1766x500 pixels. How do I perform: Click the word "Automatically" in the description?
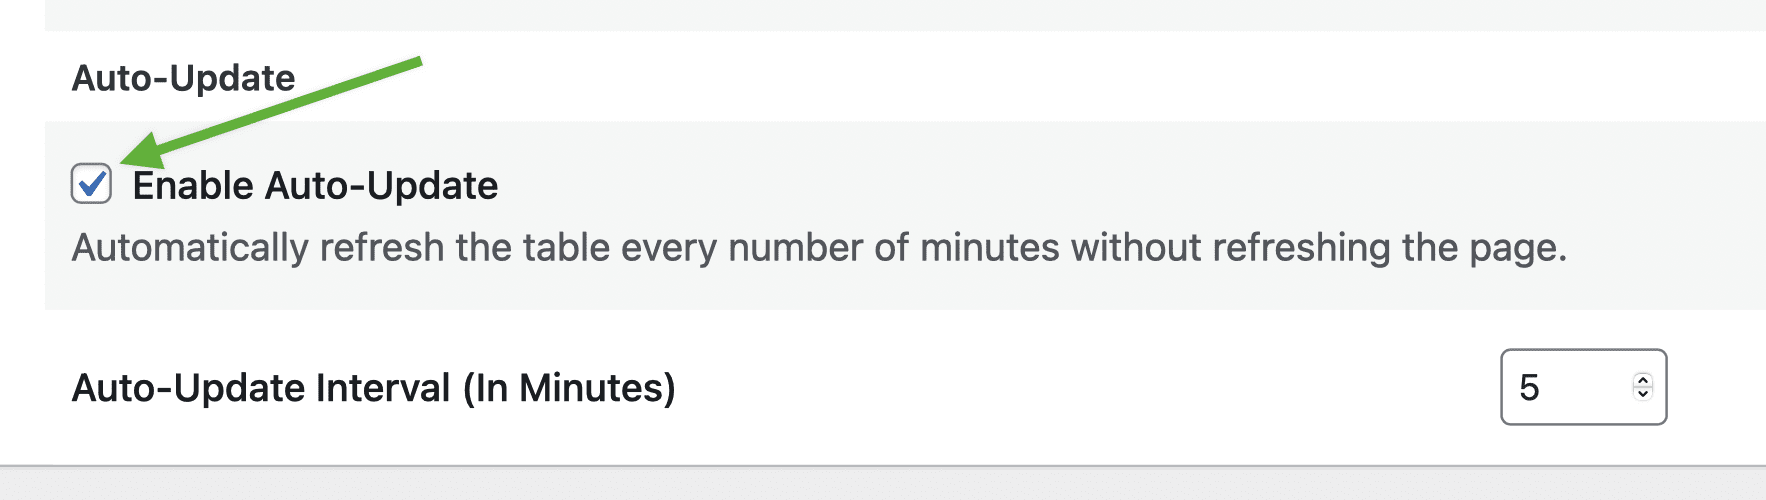click(190, 248)
